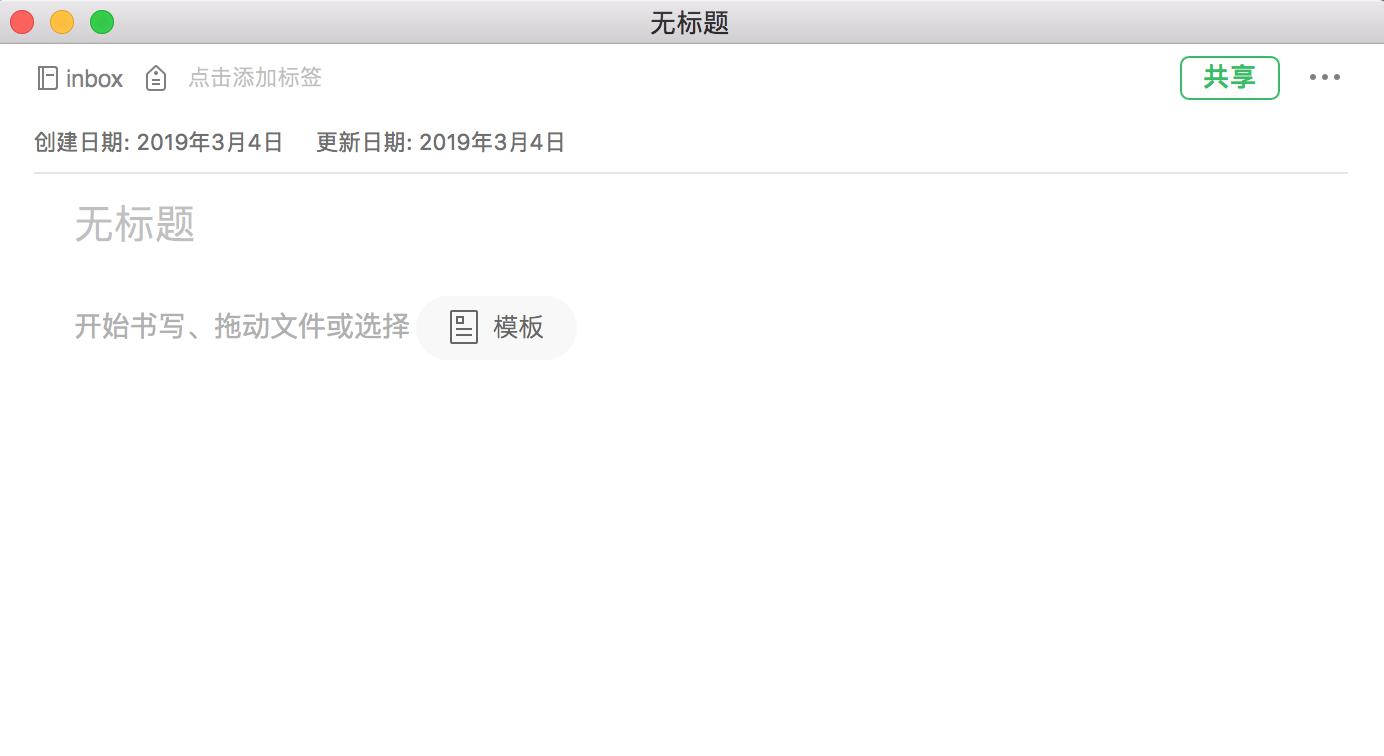Focus the 点击添加标签 tag field

[x=255, y=78]
